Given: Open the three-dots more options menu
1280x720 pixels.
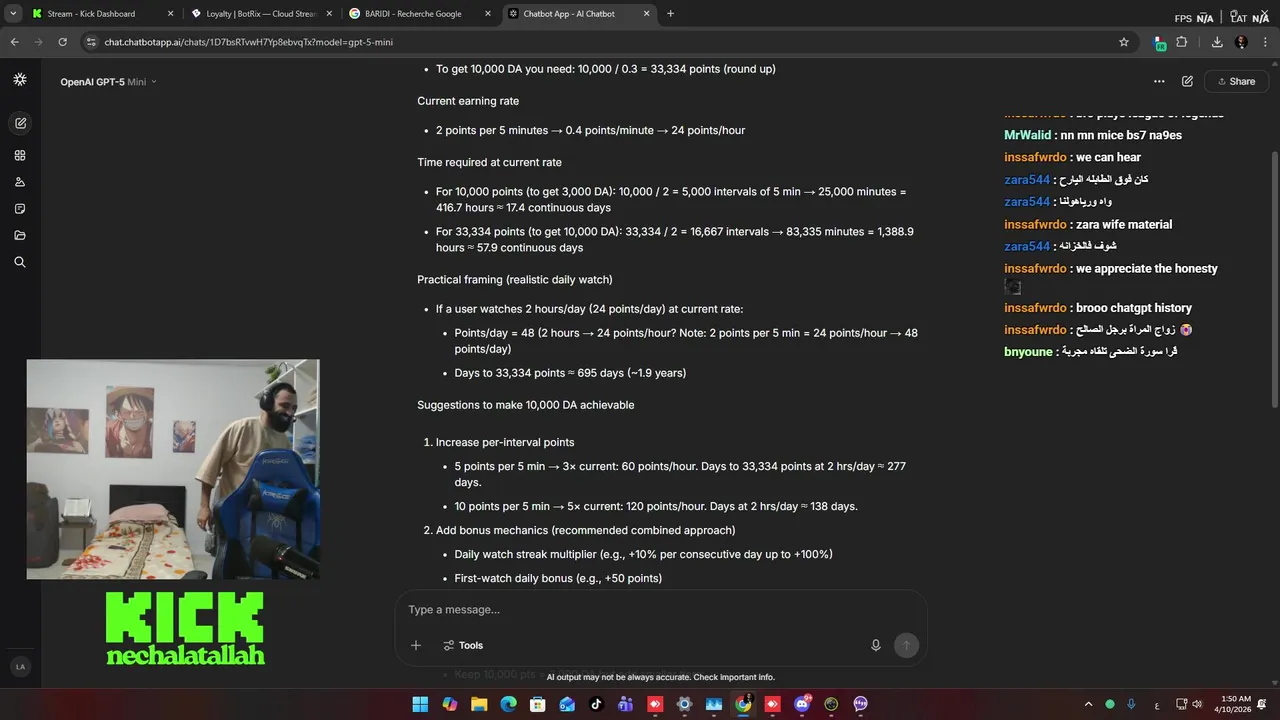Looking at the screenshot, I should tap(1159, 81).
